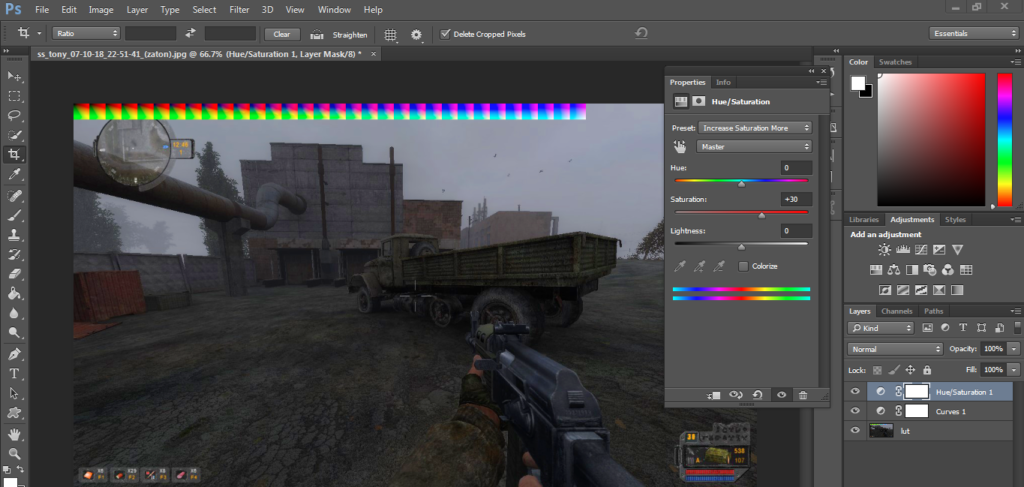Click the reset adjustment defaults icon

pos(758,395)
